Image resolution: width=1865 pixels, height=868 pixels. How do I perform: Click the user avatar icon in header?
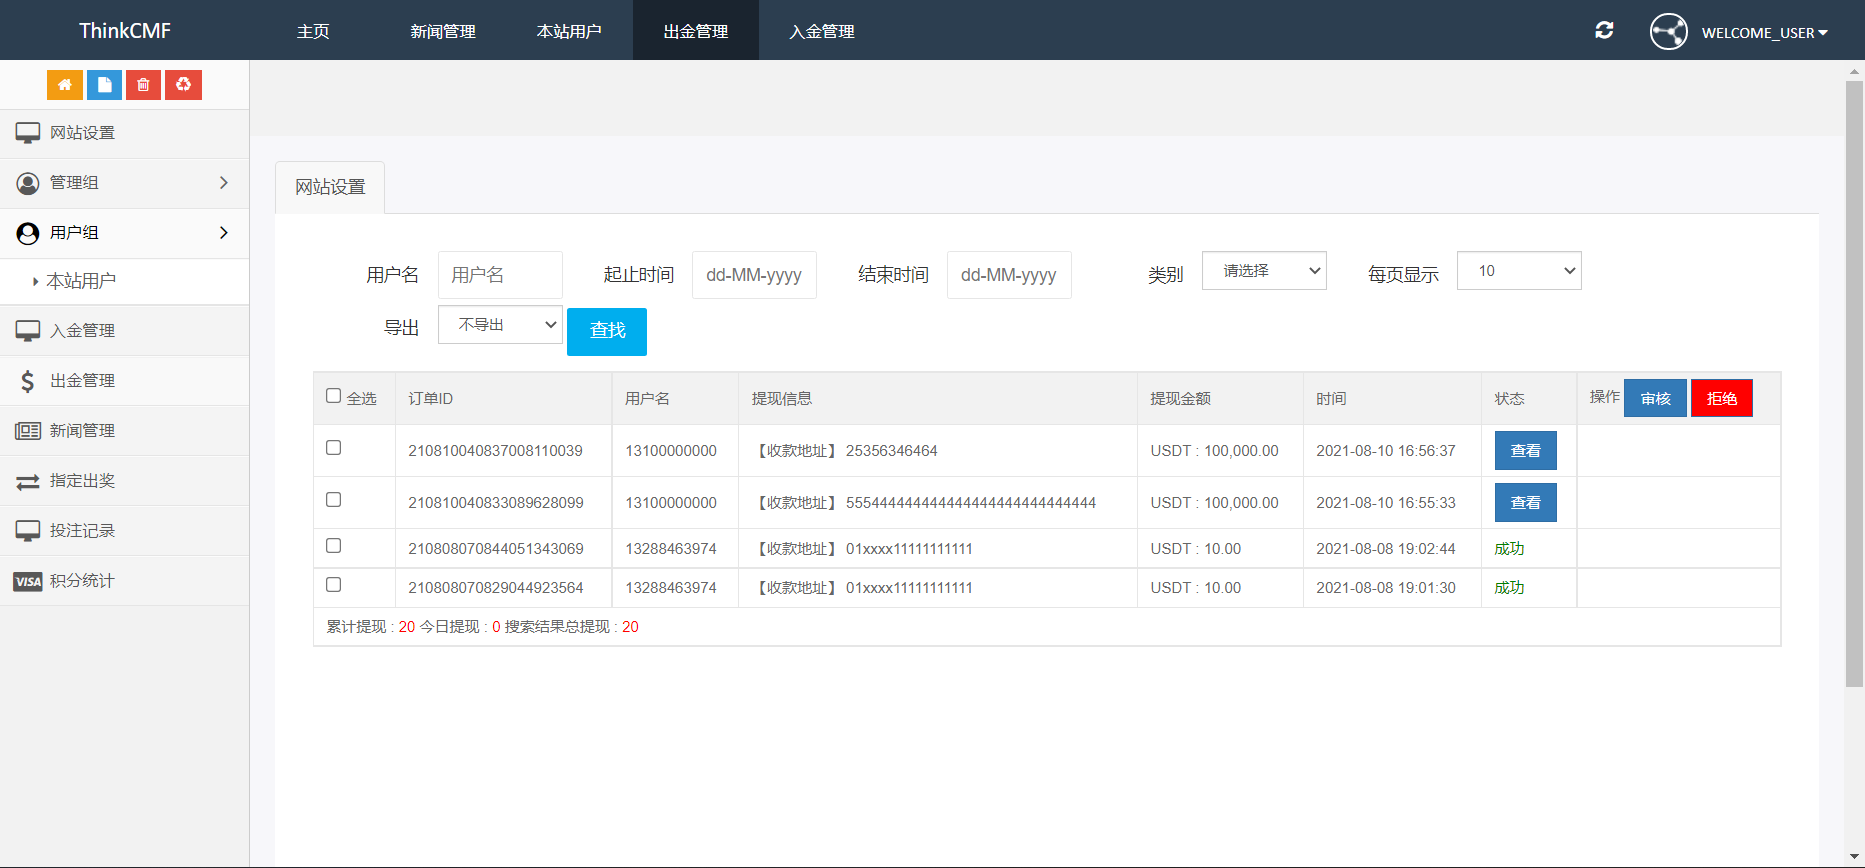pyautogui.click(x=1668, y=32)
